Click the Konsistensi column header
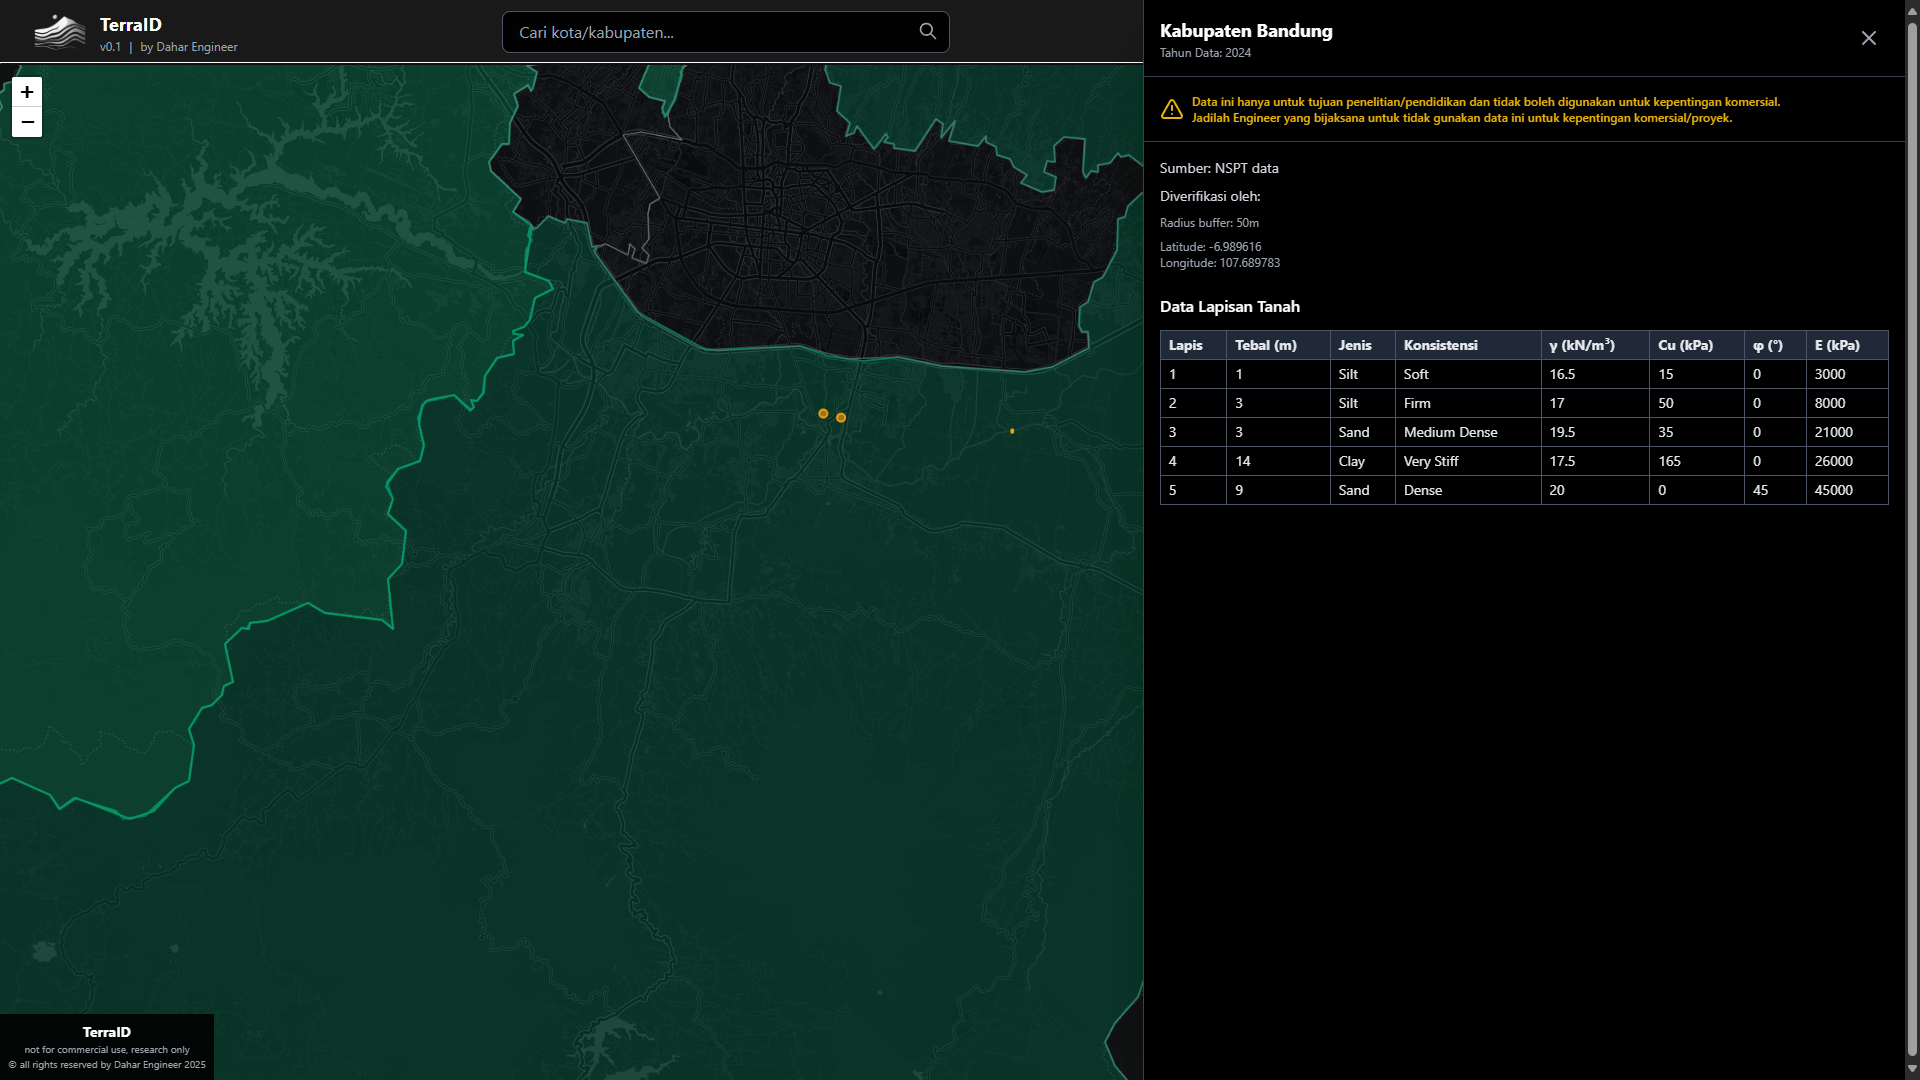Screen dimensions: 1920x1080 [1440, 345]
